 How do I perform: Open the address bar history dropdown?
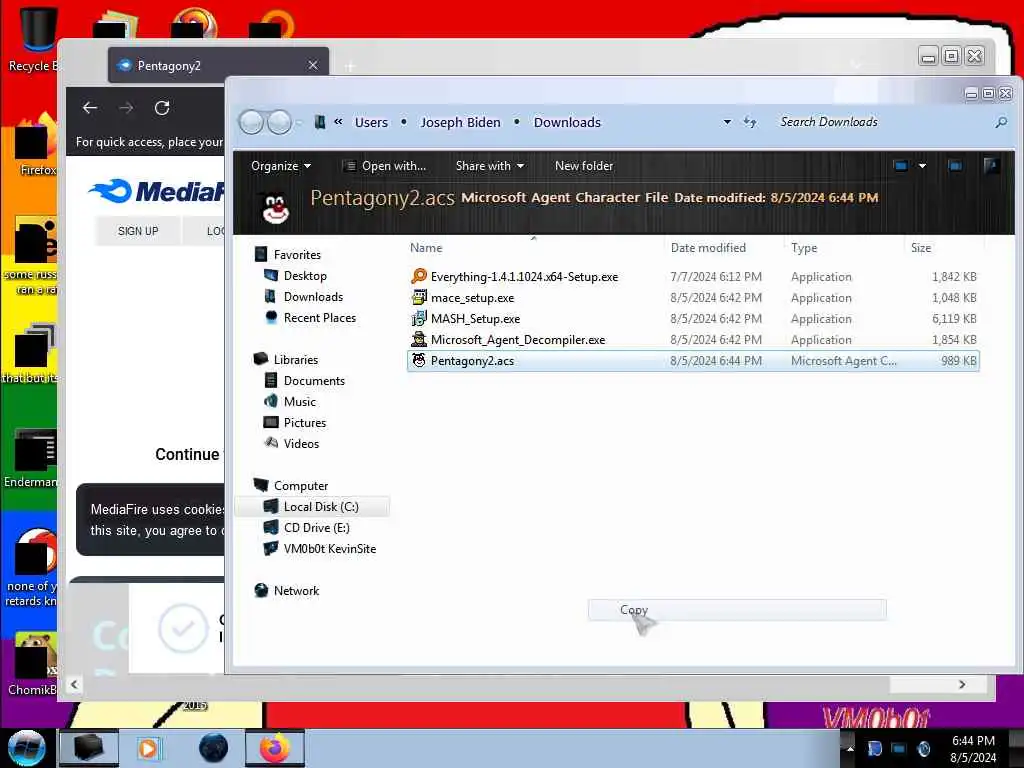click(727, 122)
